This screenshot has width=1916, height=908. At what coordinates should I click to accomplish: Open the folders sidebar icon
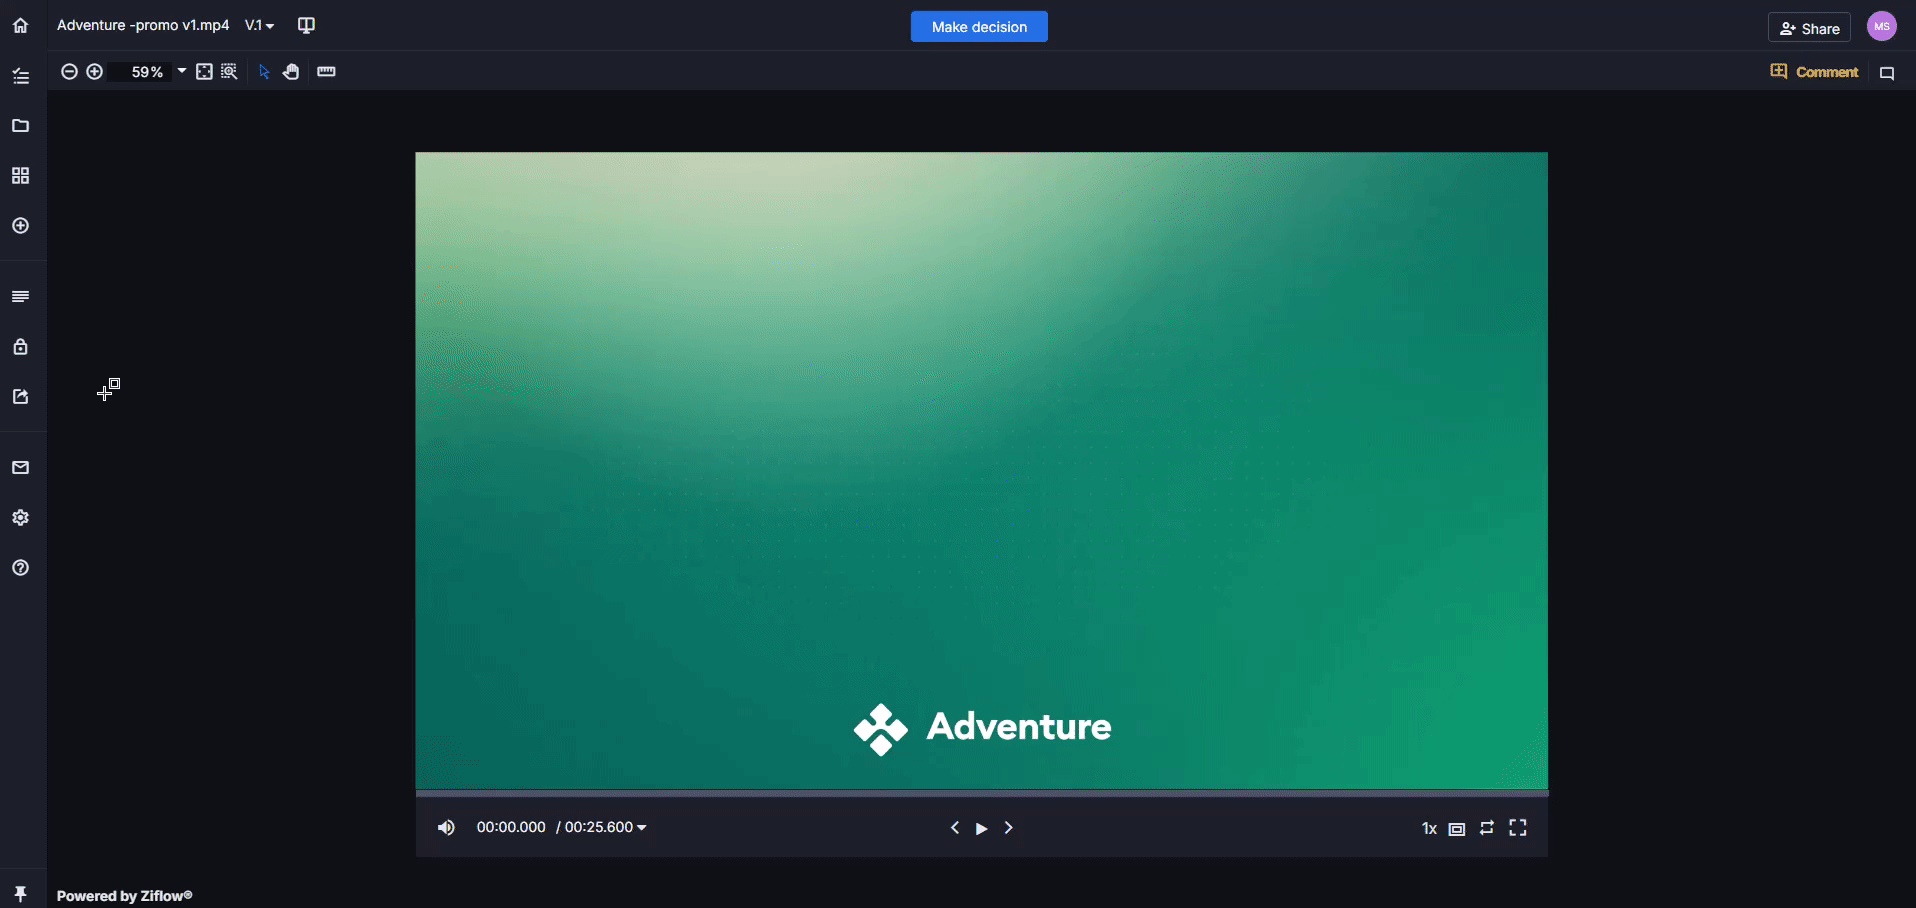[20, 126]
